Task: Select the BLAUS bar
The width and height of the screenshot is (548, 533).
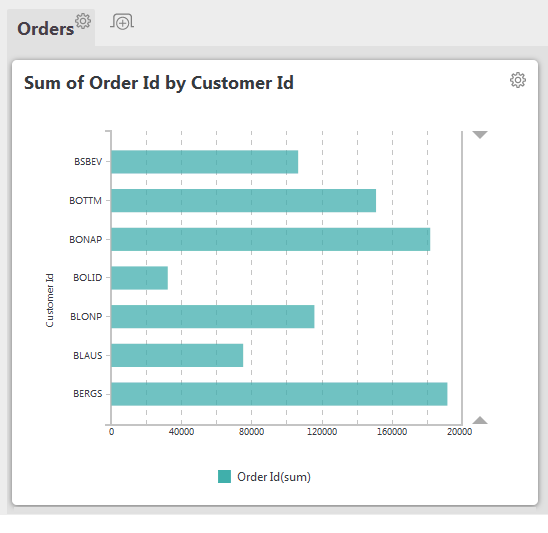Action: [177, 355]
